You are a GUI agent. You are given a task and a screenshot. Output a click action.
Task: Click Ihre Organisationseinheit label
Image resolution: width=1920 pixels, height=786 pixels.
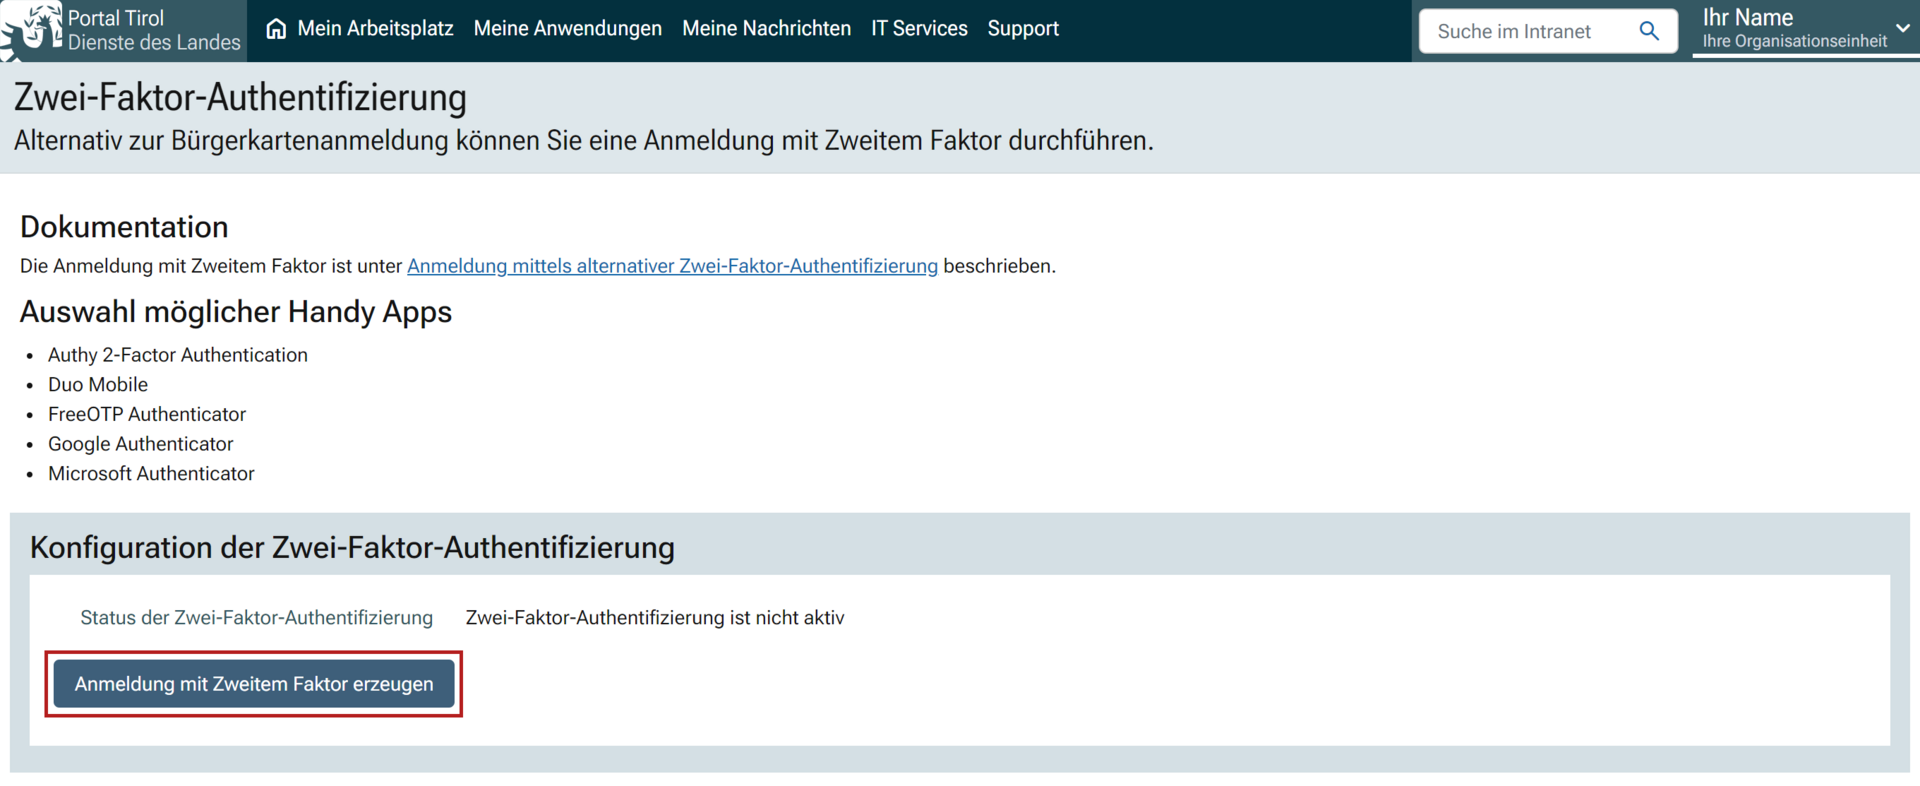(1795, 41)
